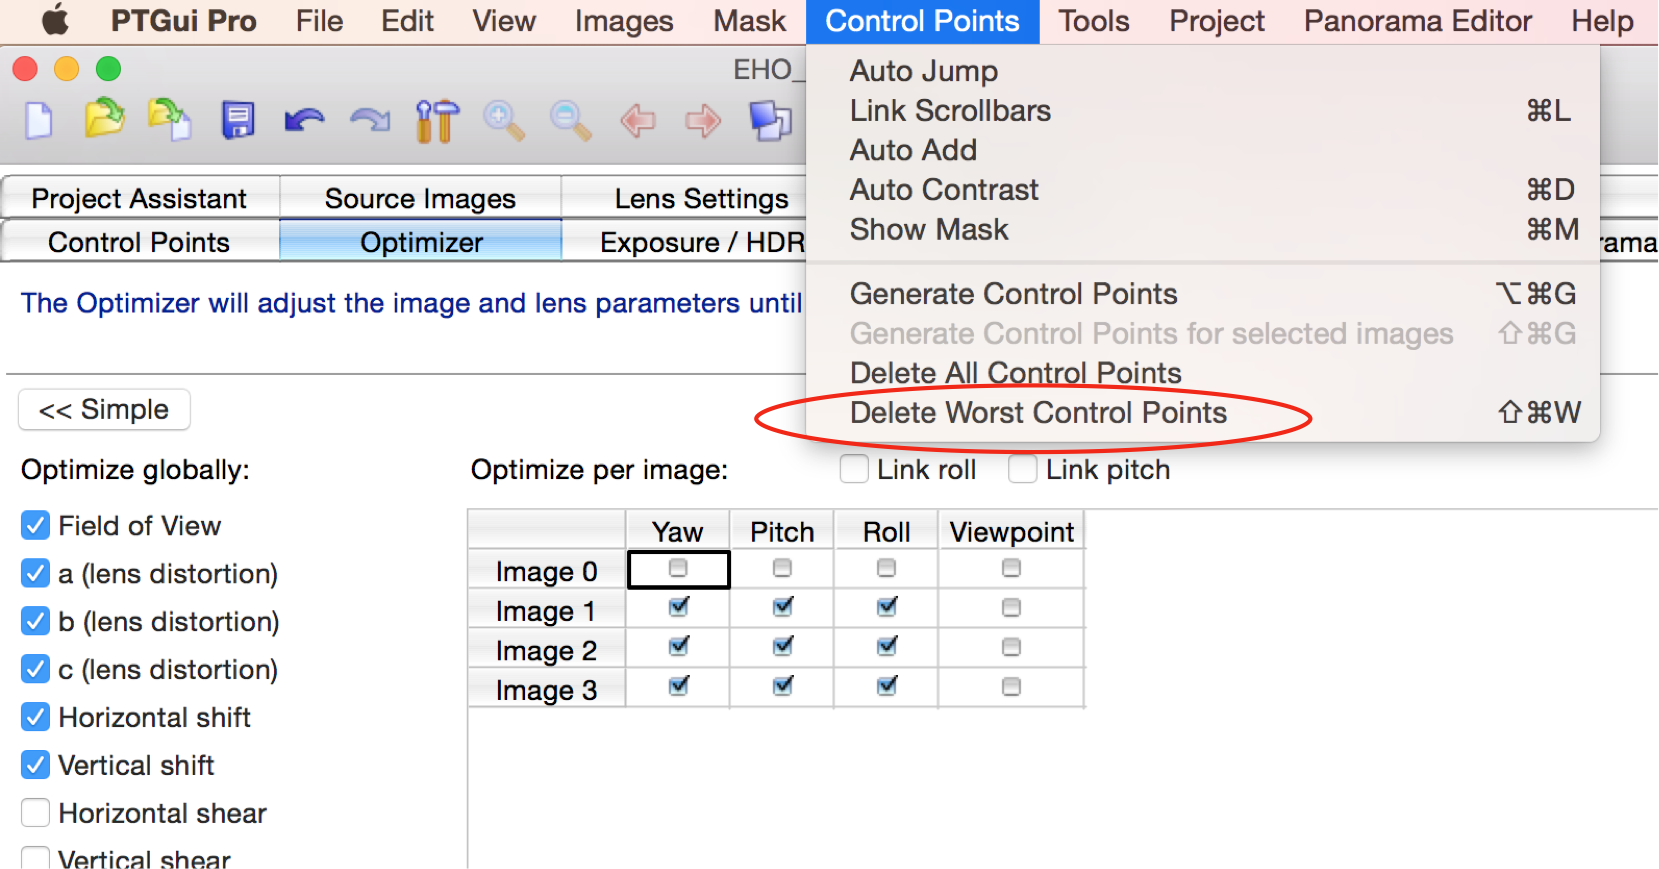The height and width of the screenshot is (869, 1659).
Task: Click the Image 2 row header
Action: 547,650
